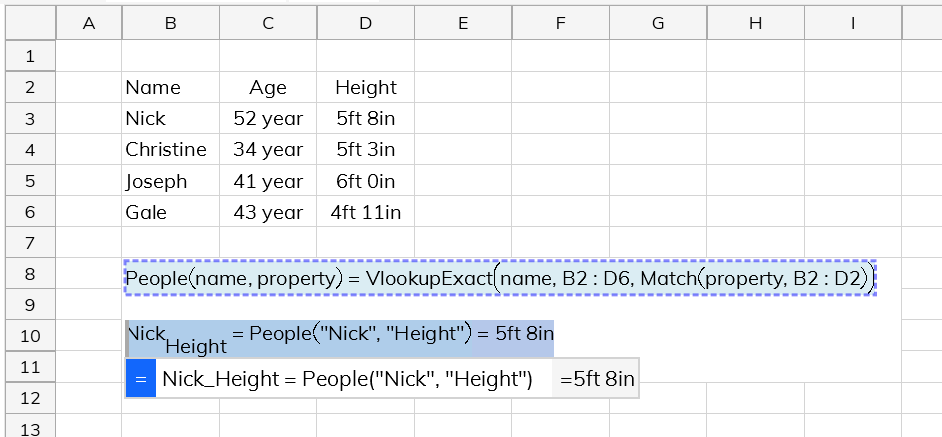Viewport: 942px width, 437px height.
Task: Click the cell containing Gale
Action: [x=171, y=212]
